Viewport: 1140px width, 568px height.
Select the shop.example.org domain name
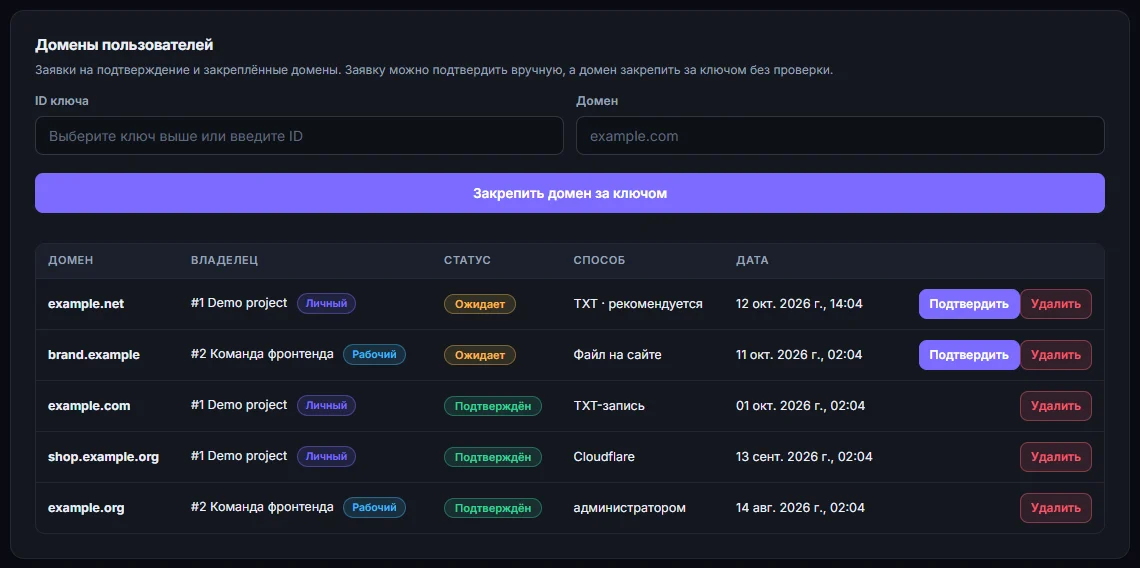tap(103, 457)
